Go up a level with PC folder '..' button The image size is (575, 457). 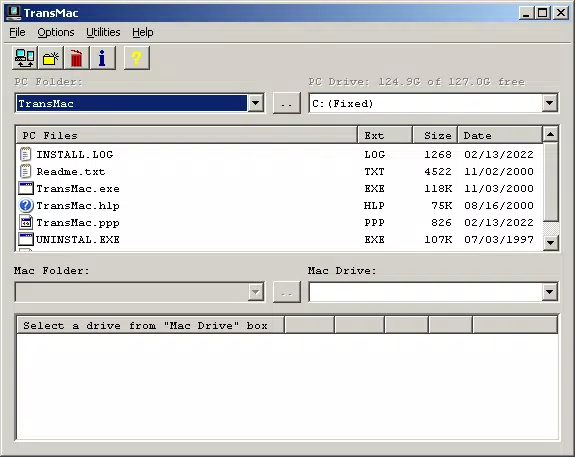287,103
